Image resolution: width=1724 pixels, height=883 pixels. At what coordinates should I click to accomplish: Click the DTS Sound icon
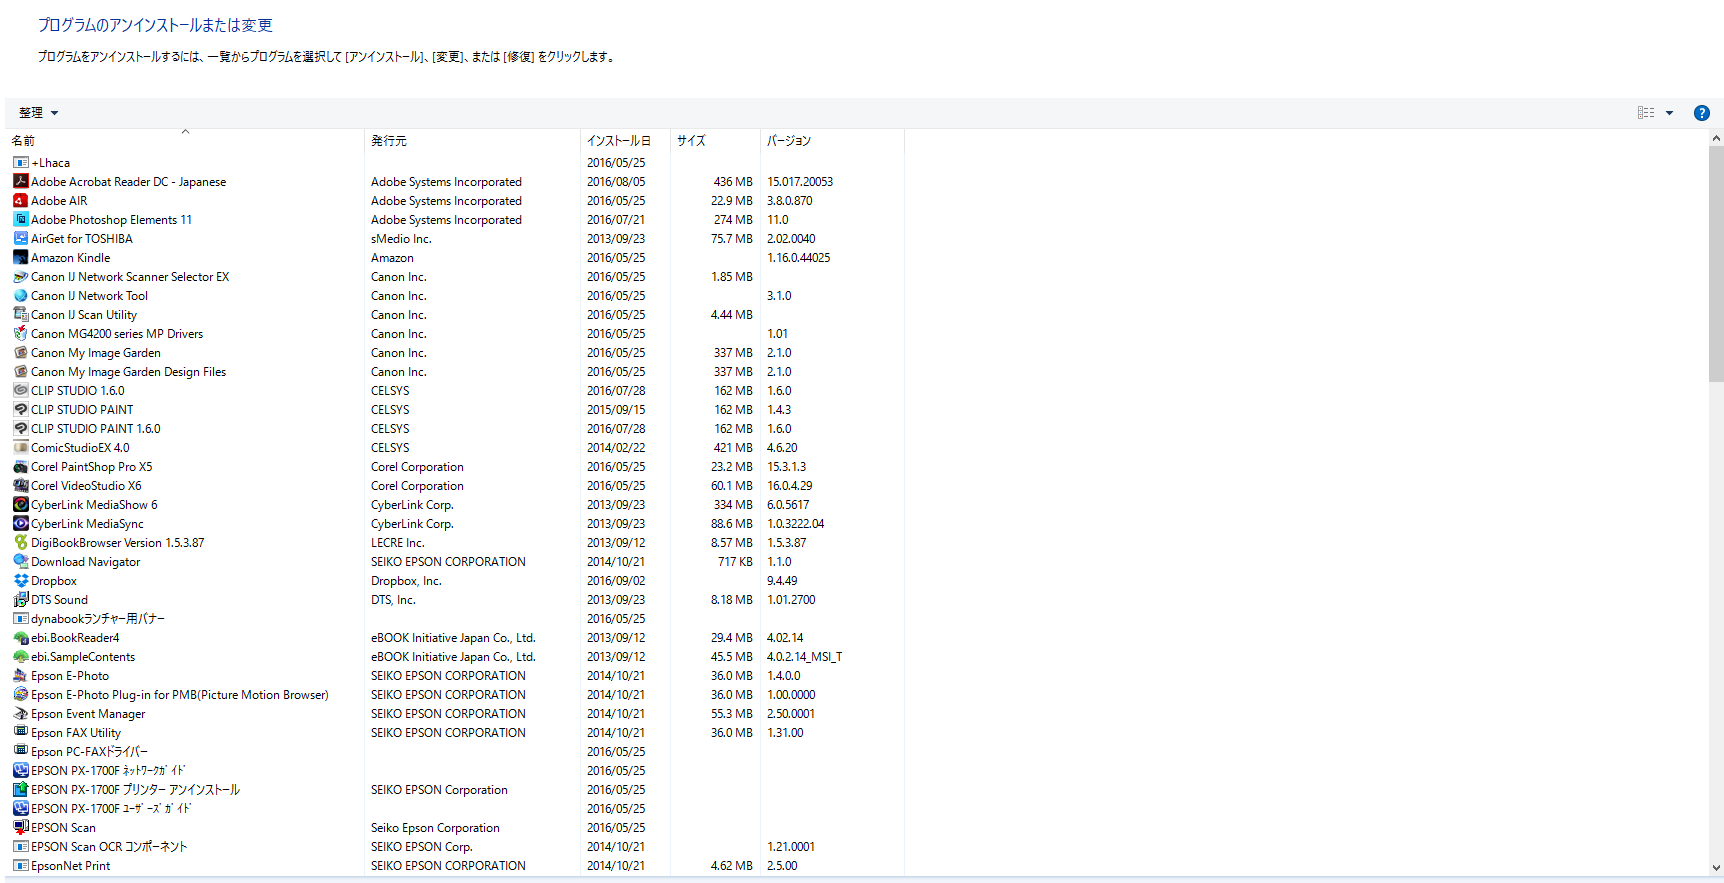pos(20,599)
